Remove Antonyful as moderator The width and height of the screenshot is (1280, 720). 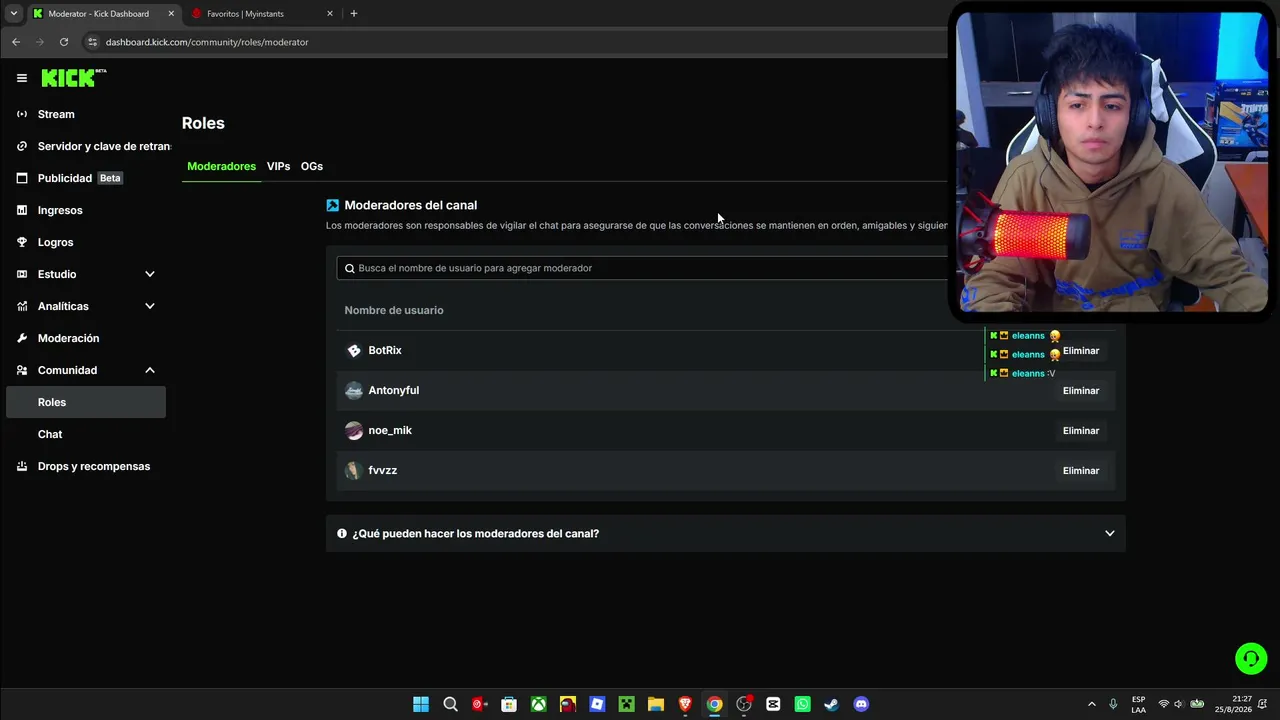pyautogui.click(x=1081, y=391)
